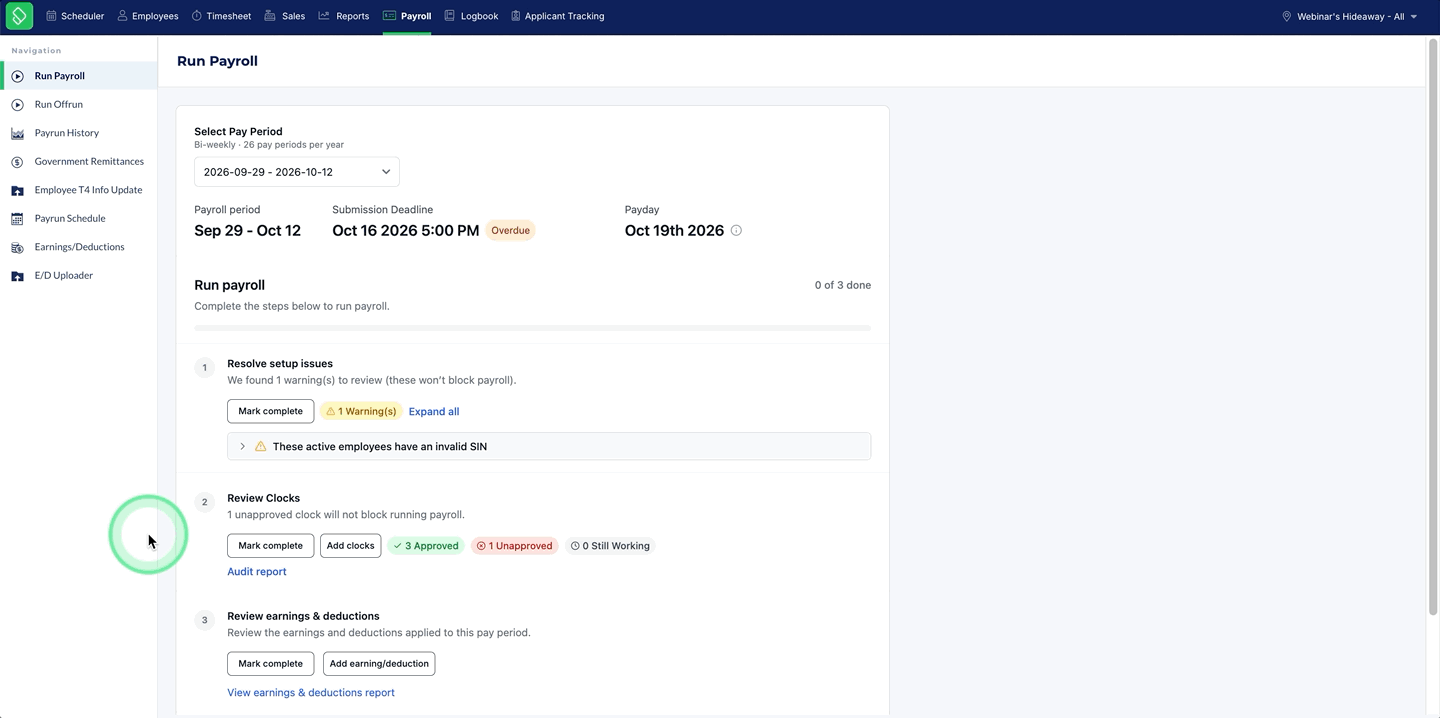Click the Government Remittances dollar icon
The width and height of the screenshot is (1440, 718).
point(17,161)
